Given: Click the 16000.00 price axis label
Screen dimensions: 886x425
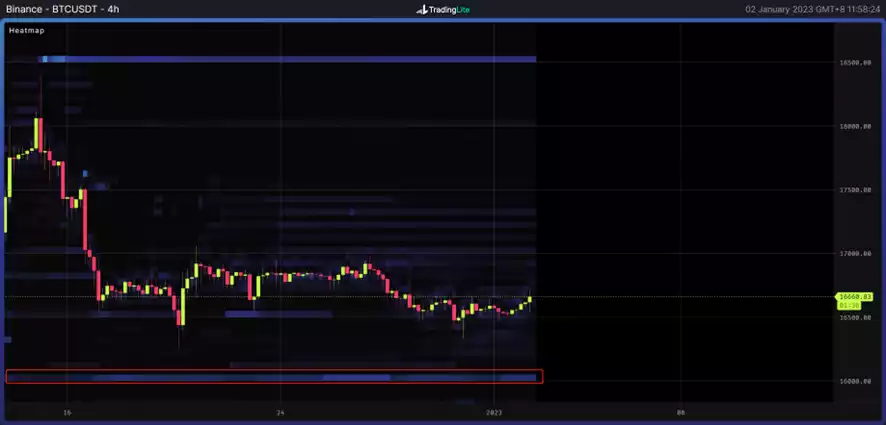Looking at the screenshot, I should [x=854, y=382].
